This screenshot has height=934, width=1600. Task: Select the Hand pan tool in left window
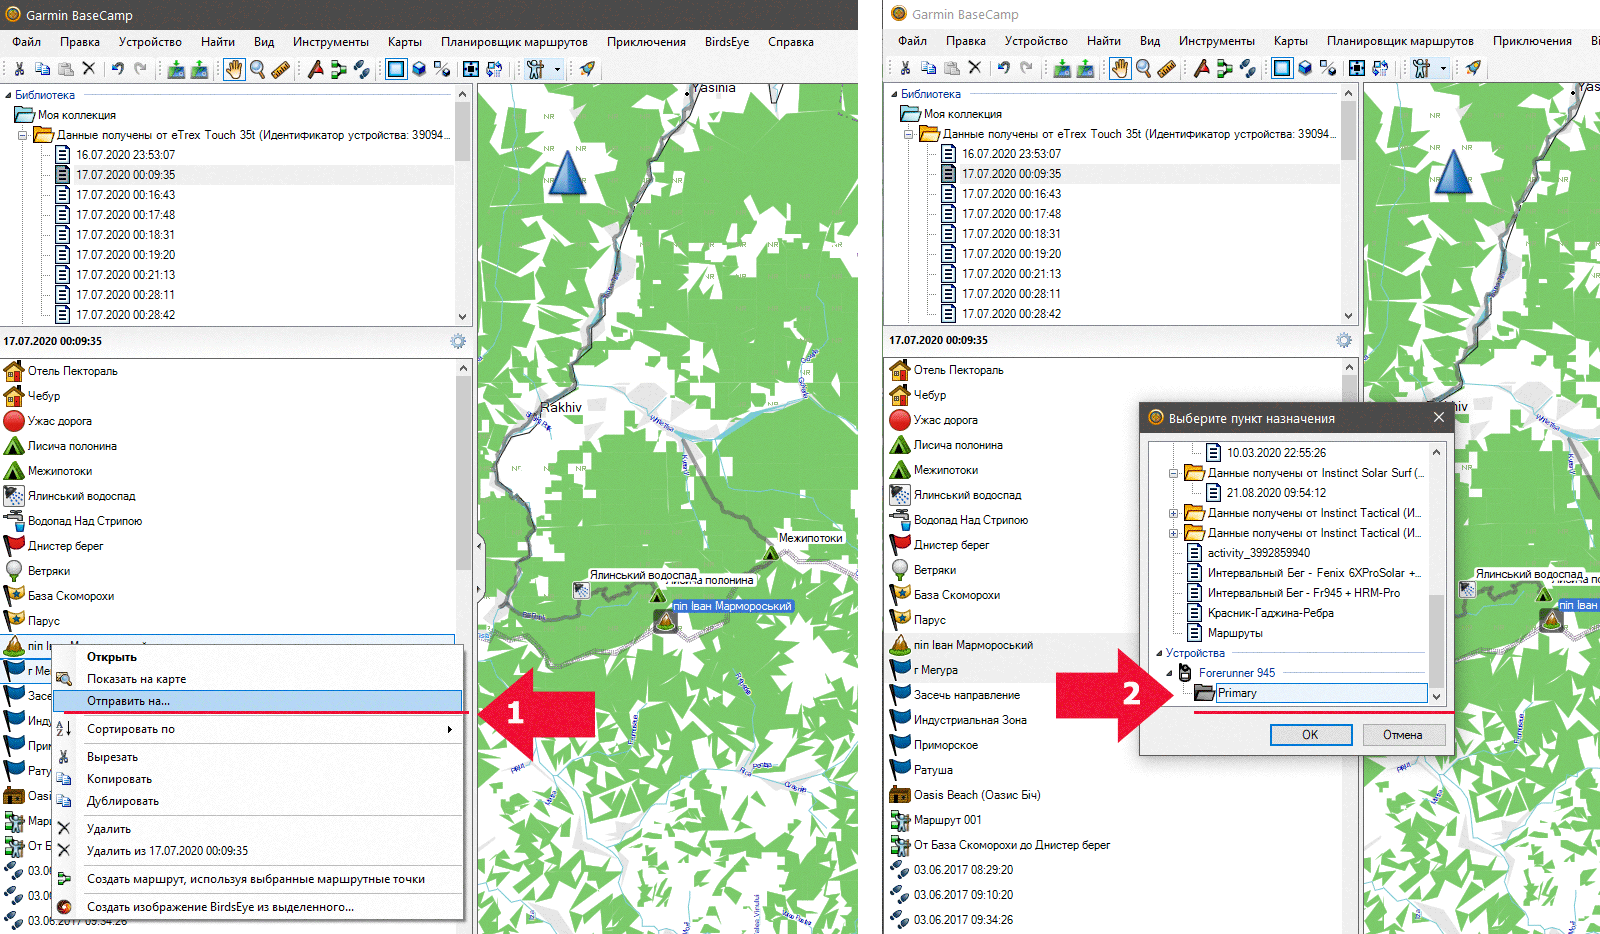(233, 69)
